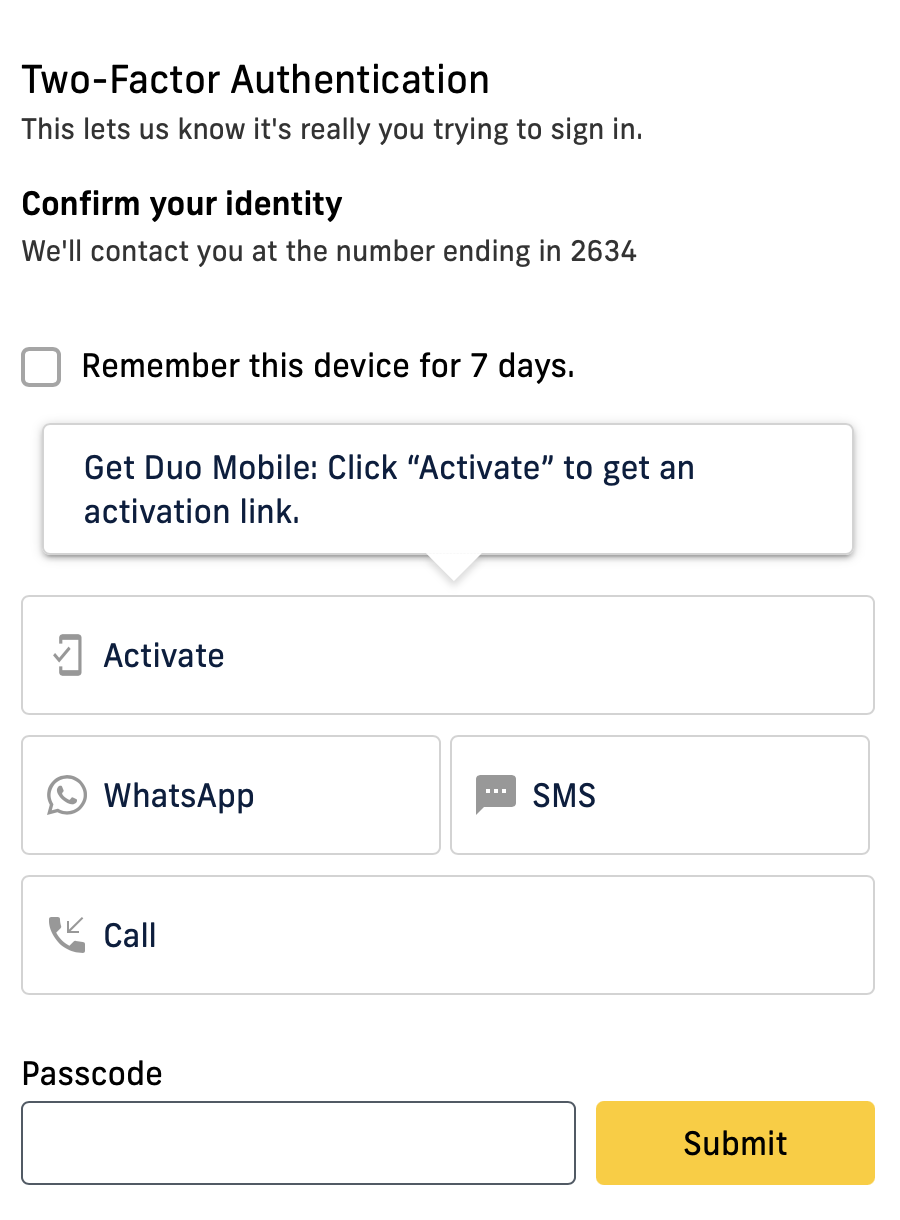The image size is (900, 1220).
Task: Click the SMS speech bubble icon
Action: tap(496, 796)
